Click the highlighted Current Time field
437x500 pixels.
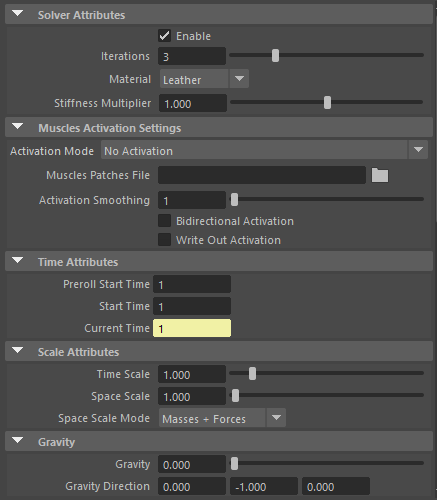[192, 328]
